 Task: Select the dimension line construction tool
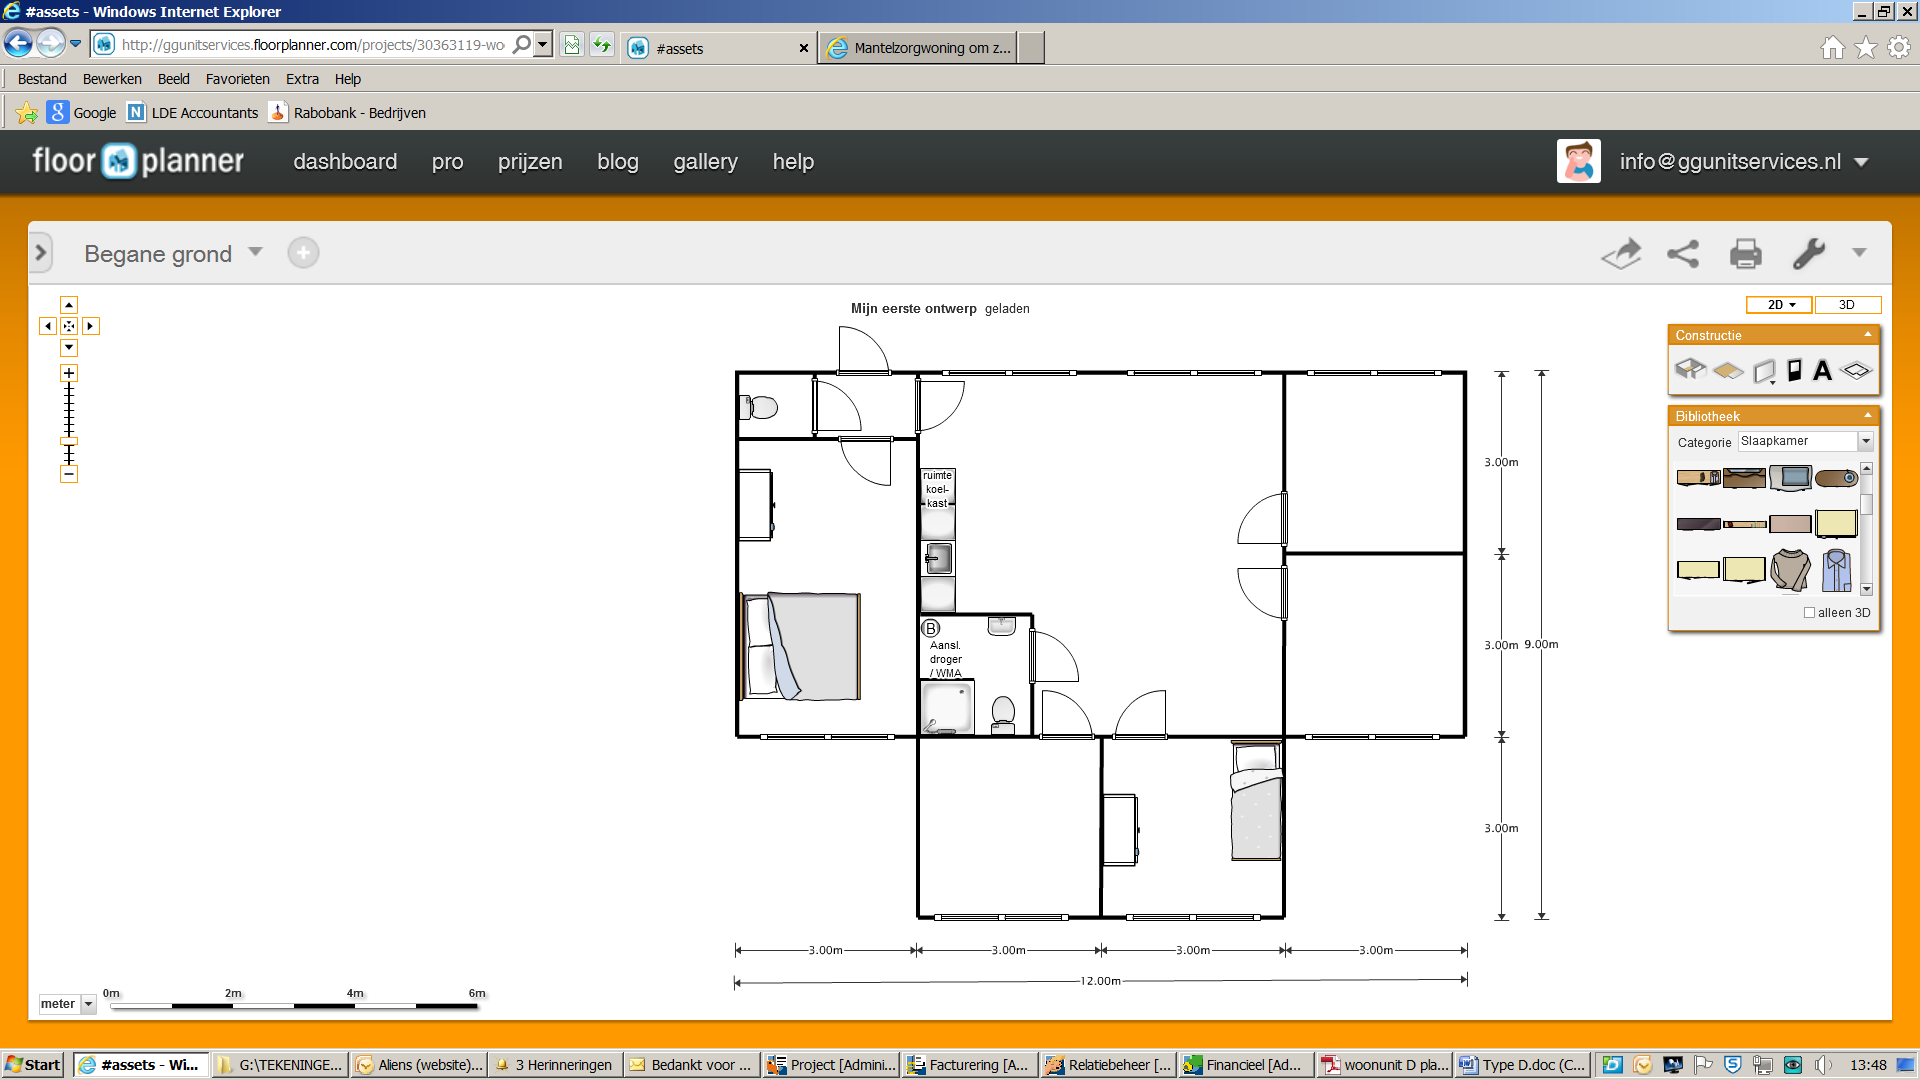click(1856, 371)
